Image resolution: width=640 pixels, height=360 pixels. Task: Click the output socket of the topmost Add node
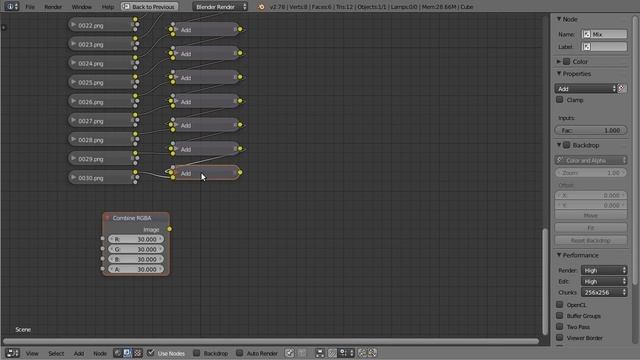tap(240, 29)
